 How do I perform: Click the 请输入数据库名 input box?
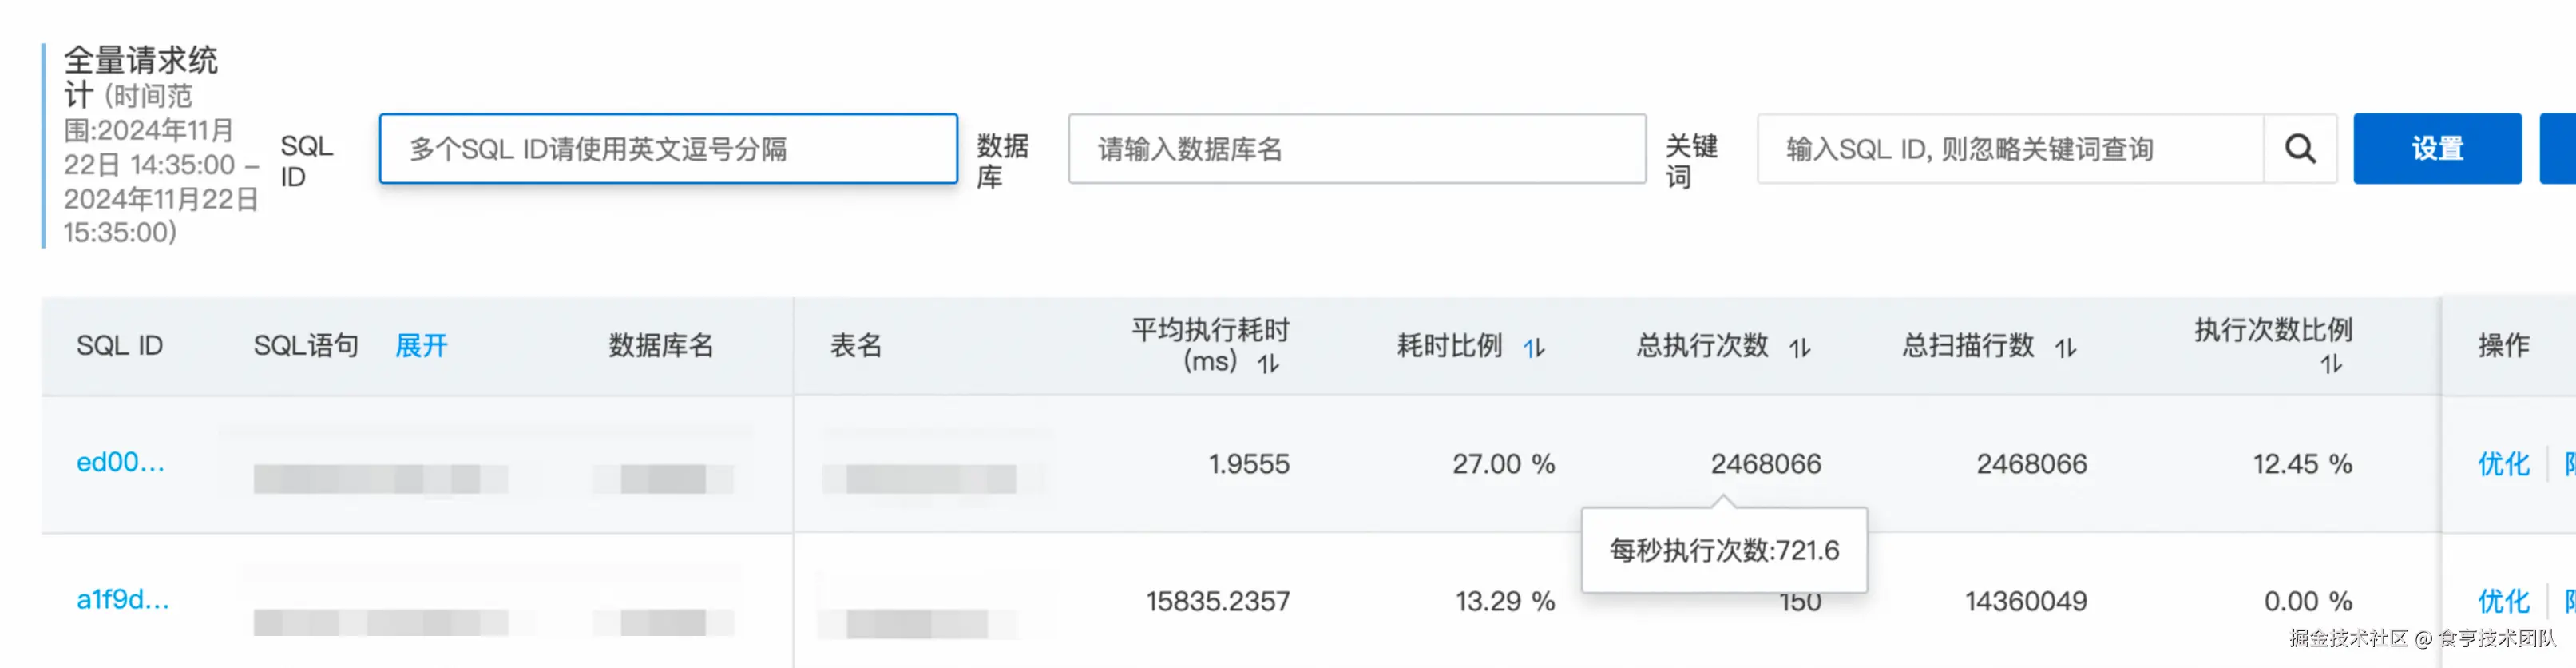pos(1356,149)
